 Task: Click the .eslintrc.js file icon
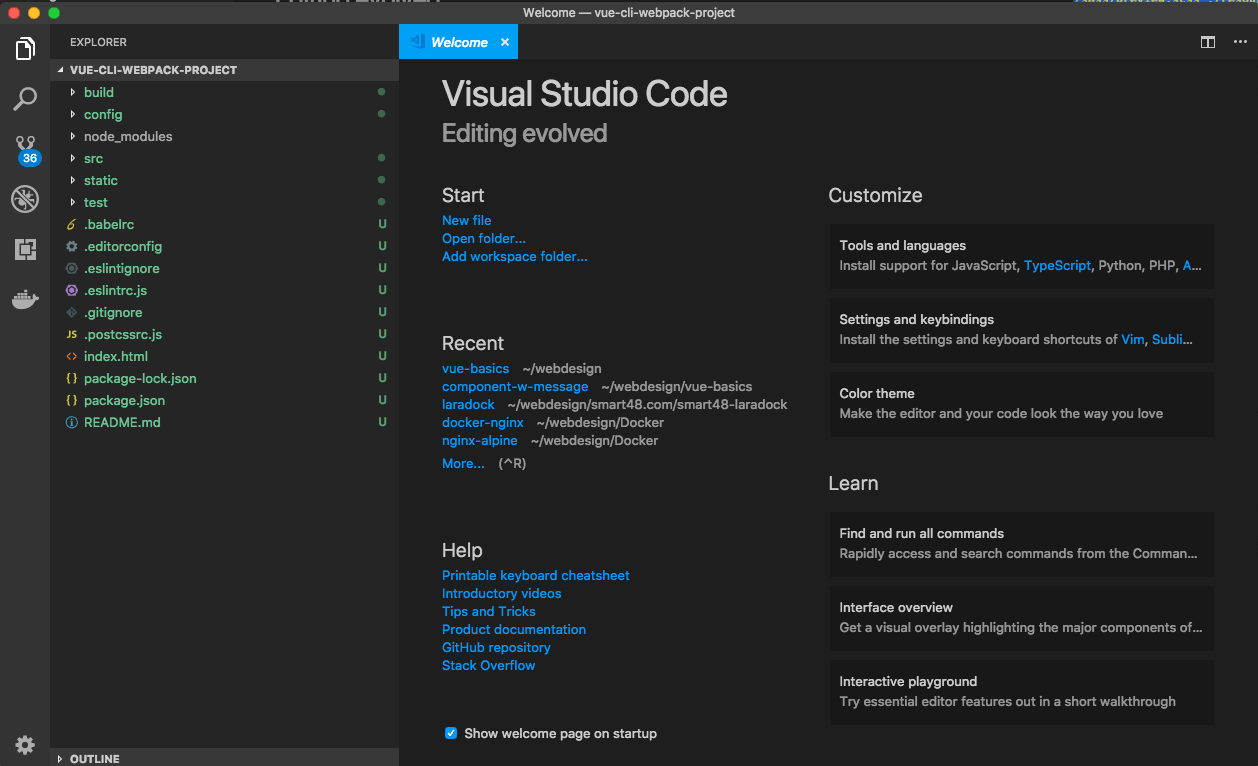point(71,290)
